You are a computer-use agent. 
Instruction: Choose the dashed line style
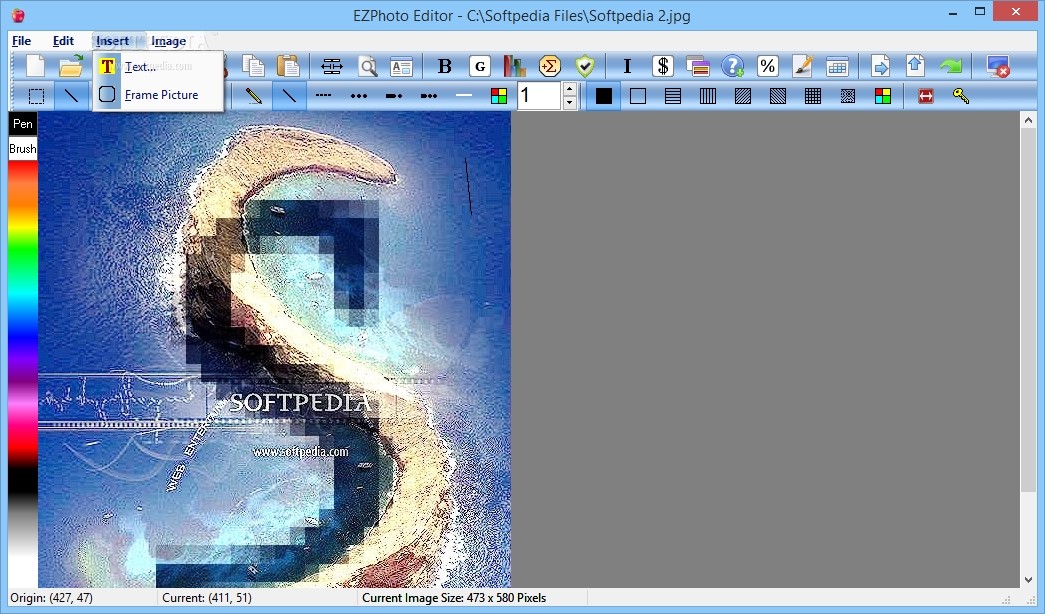pyautogui.click(x=323, y=96)
